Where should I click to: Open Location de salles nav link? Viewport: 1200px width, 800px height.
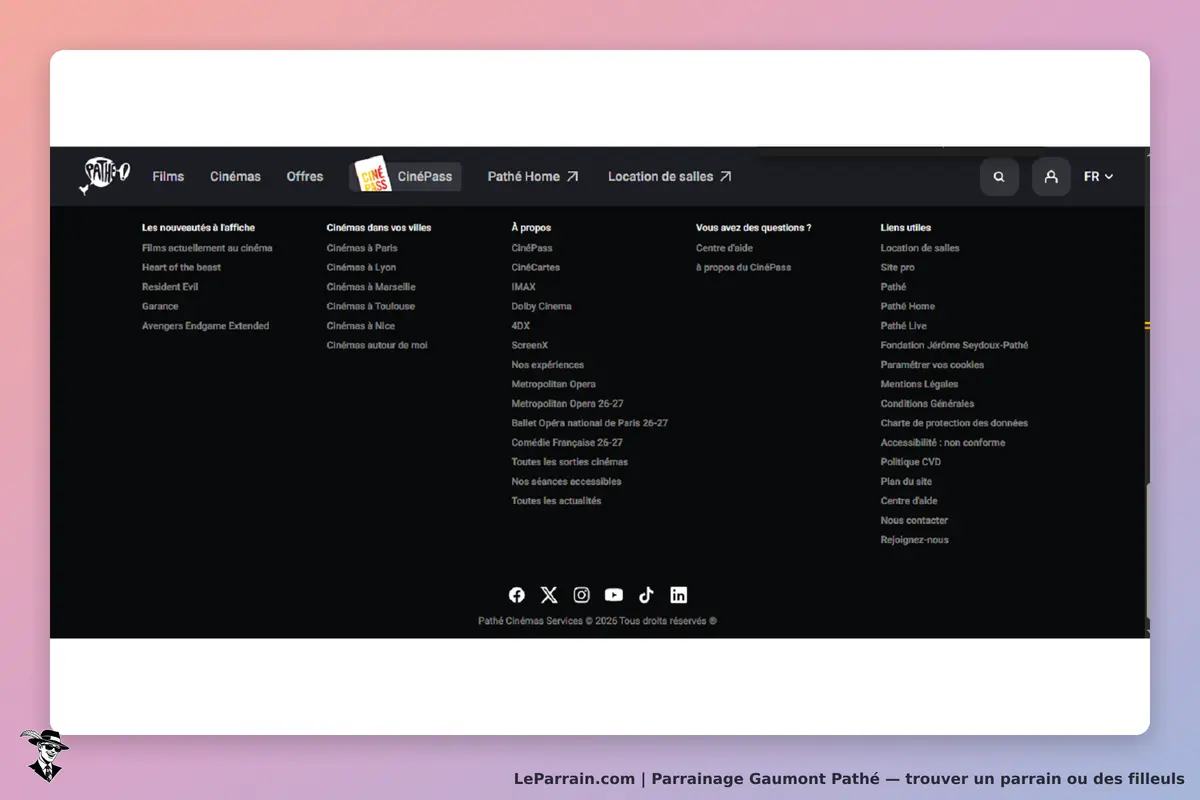670,177
